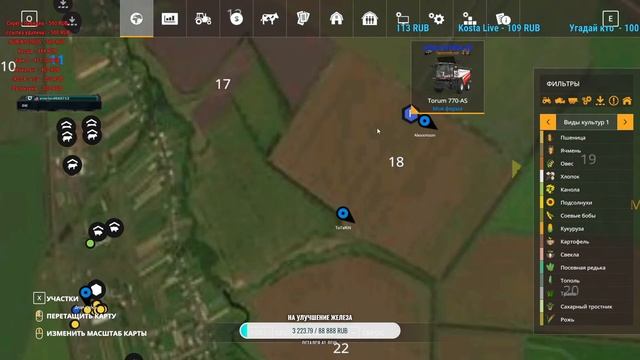
Task: Open the contracts cards tab
Action: pyautogui.click(x=303, y=19)
